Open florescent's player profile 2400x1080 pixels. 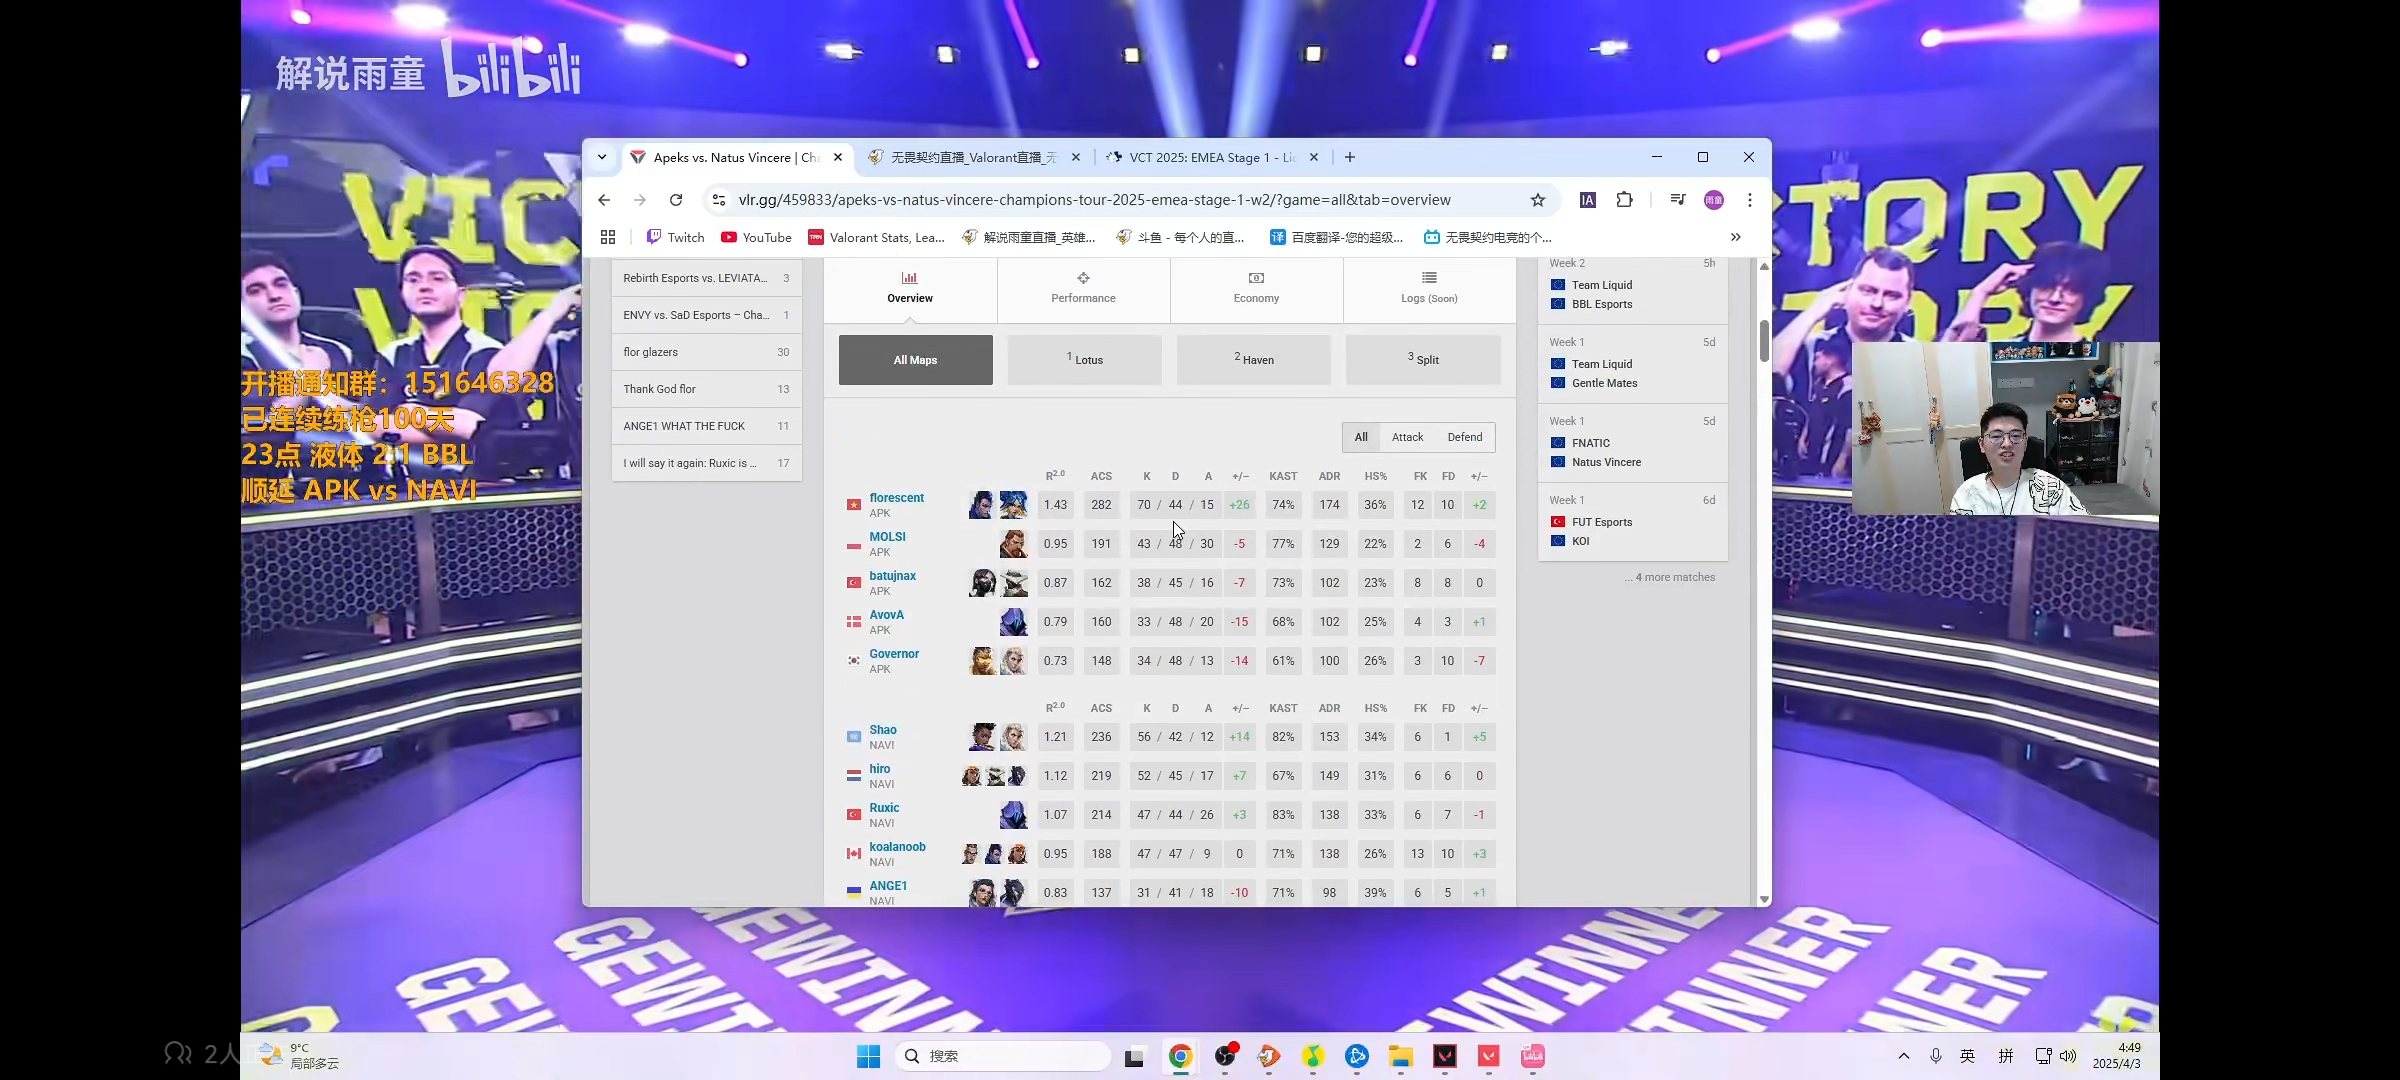click(x=896, y=498)
